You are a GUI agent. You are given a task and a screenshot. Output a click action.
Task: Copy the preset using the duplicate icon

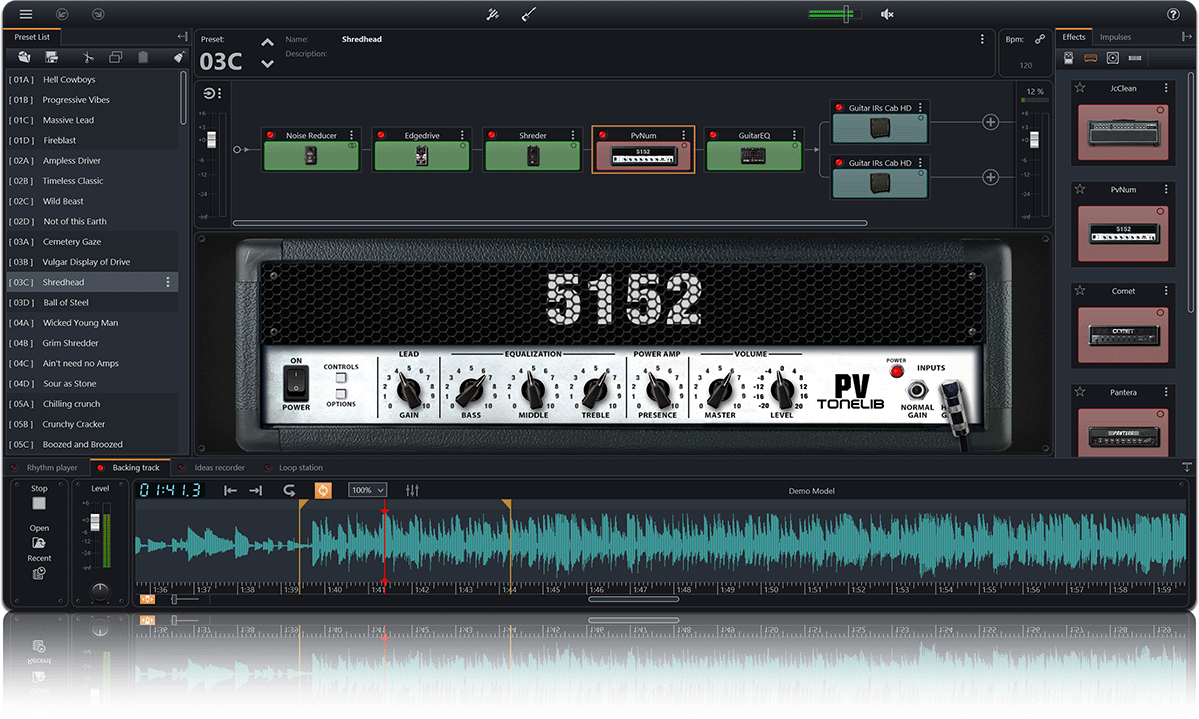(115, 57)
